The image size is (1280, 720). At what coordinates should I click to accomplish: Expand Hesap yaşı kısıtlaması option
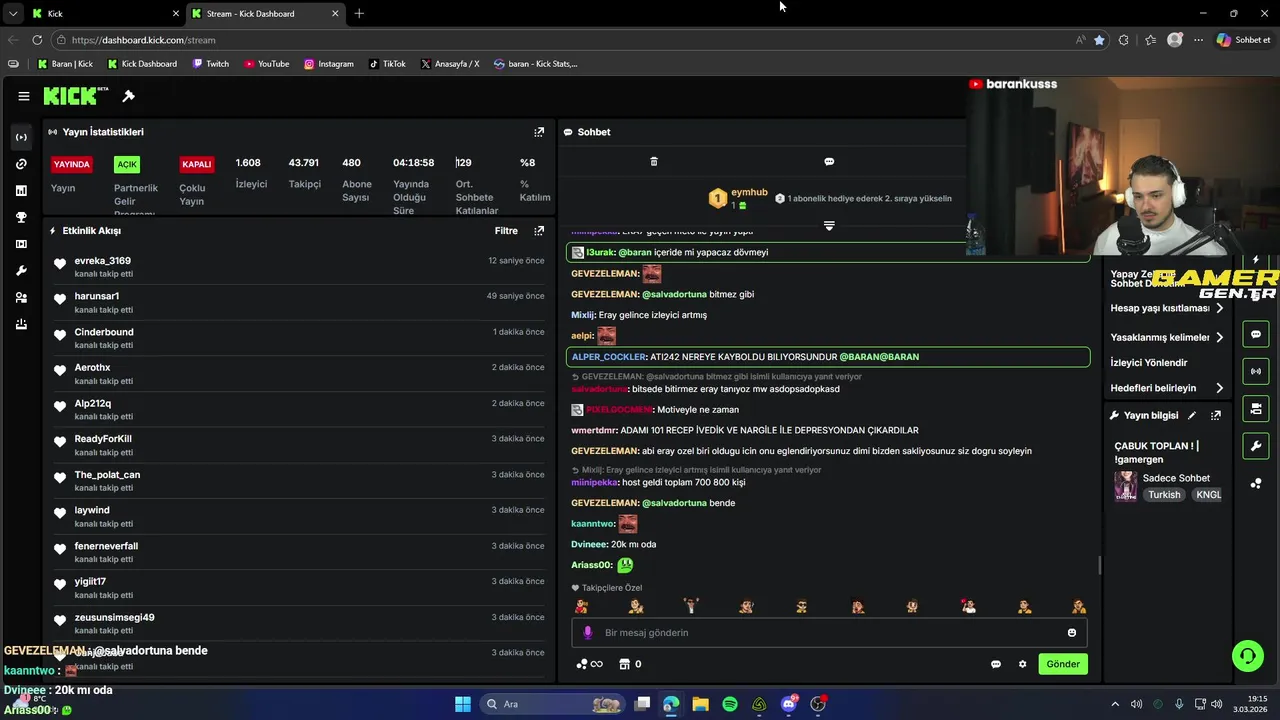coord(1167,308)
